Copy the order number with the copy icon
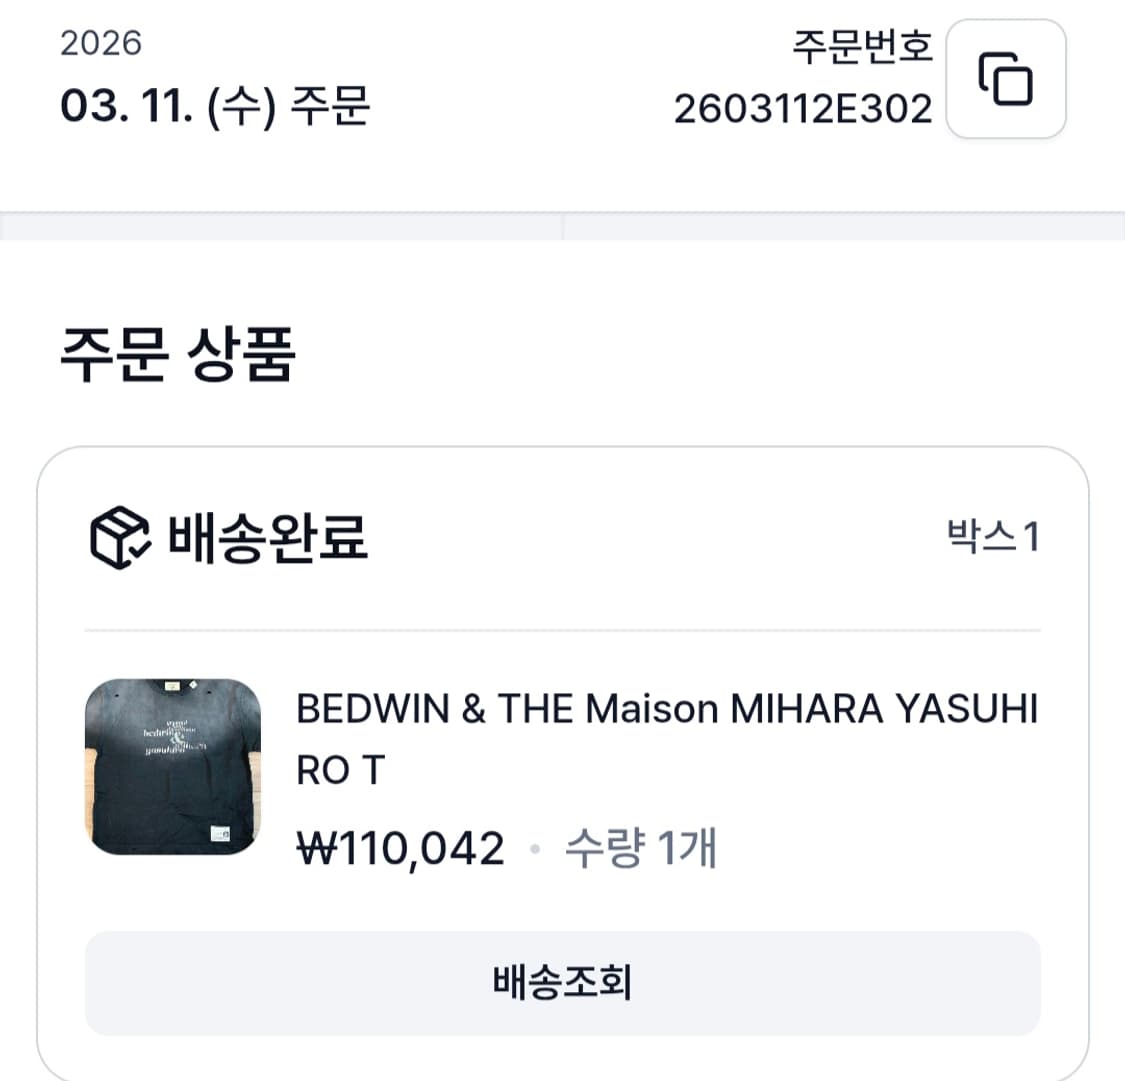This screenshot has width=1125, height=1081. click(x=1005, y=79)
